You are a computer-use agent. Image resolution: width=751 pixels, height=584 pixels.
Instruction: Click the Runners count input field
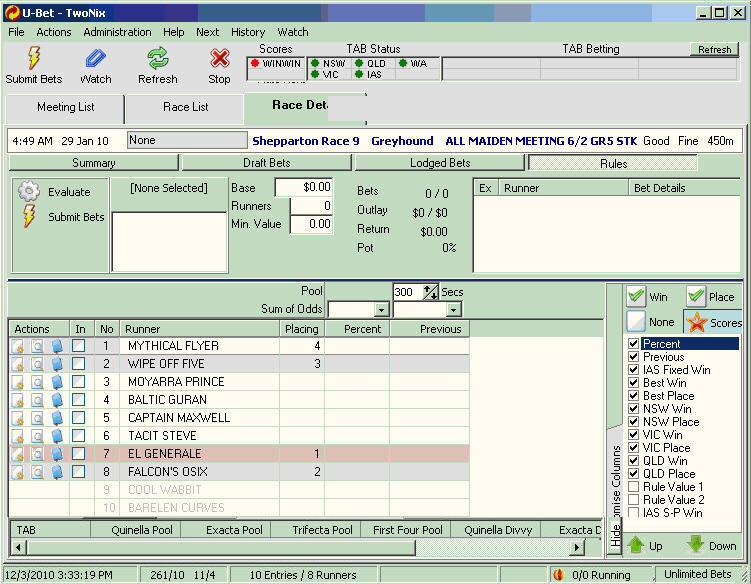coord(311,206)
